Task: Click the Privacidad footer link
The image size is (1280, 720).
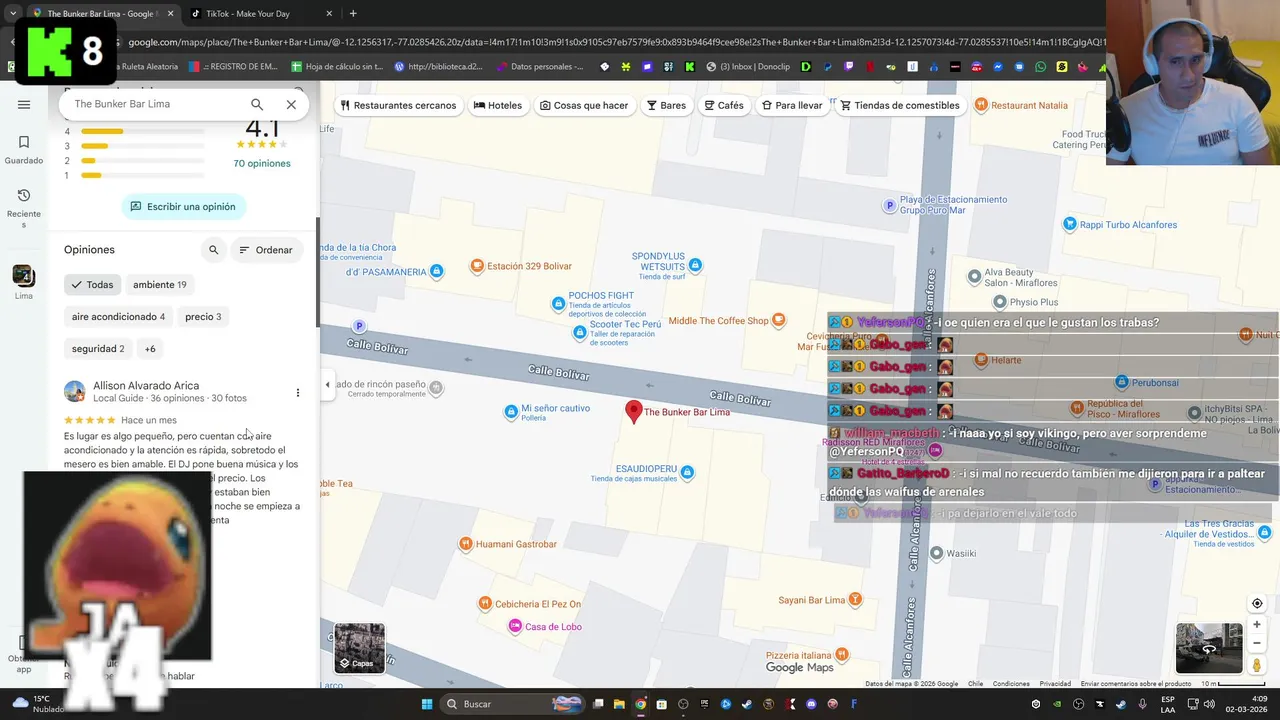Action: tap(1055, 684)
